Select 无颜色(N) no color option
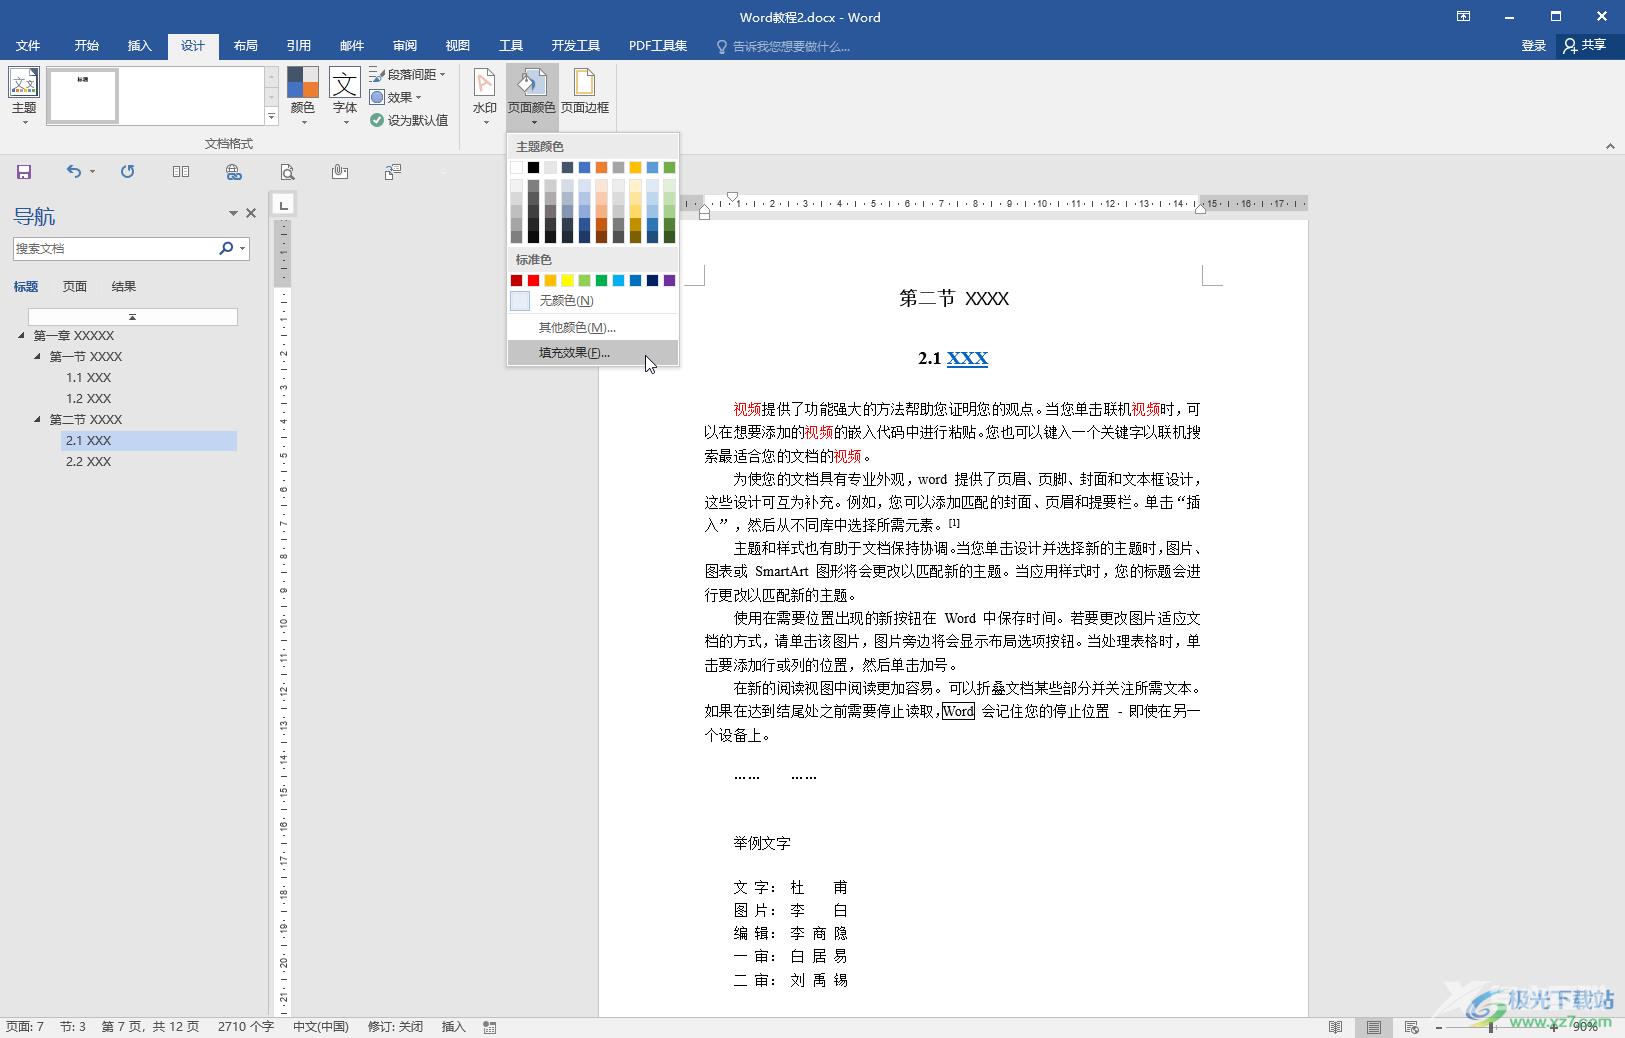This screenshot has height=1038, width=1625. click(x=593, y=301)
